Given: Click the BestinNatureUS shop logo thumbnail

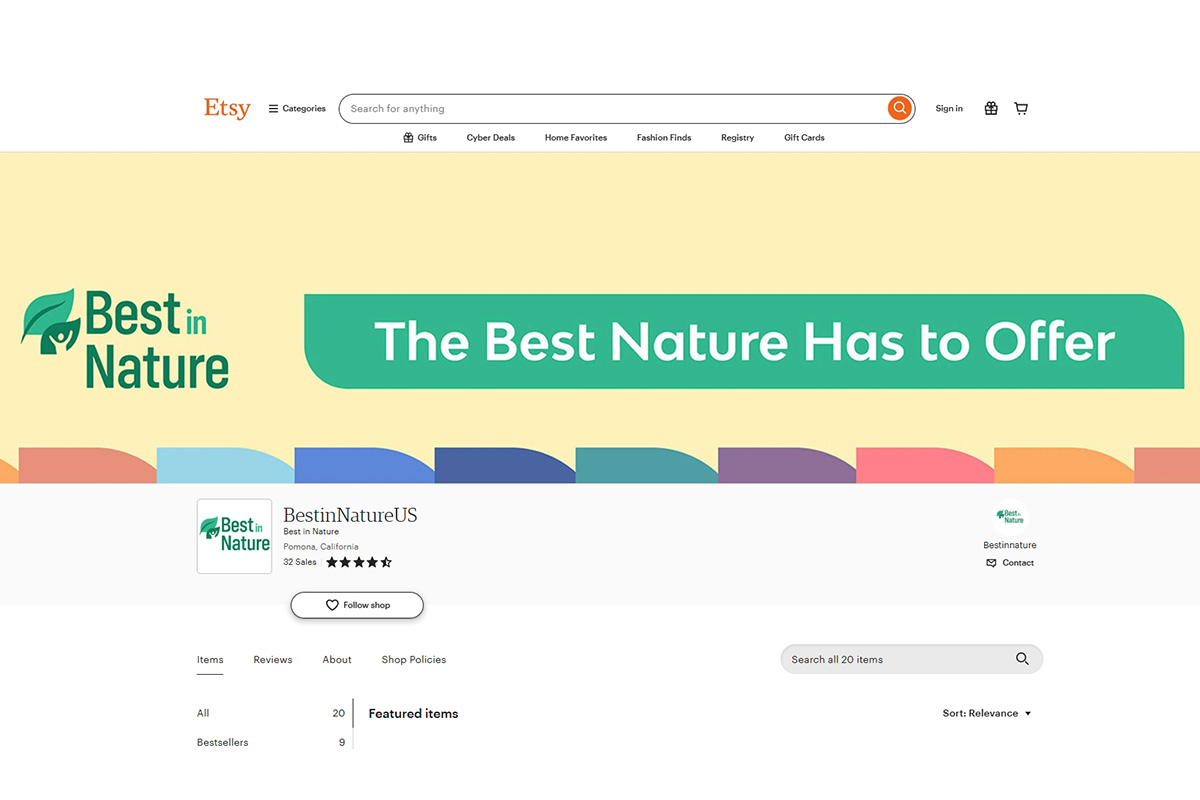Looking at the screenshot, I should [x=234, y=536].
